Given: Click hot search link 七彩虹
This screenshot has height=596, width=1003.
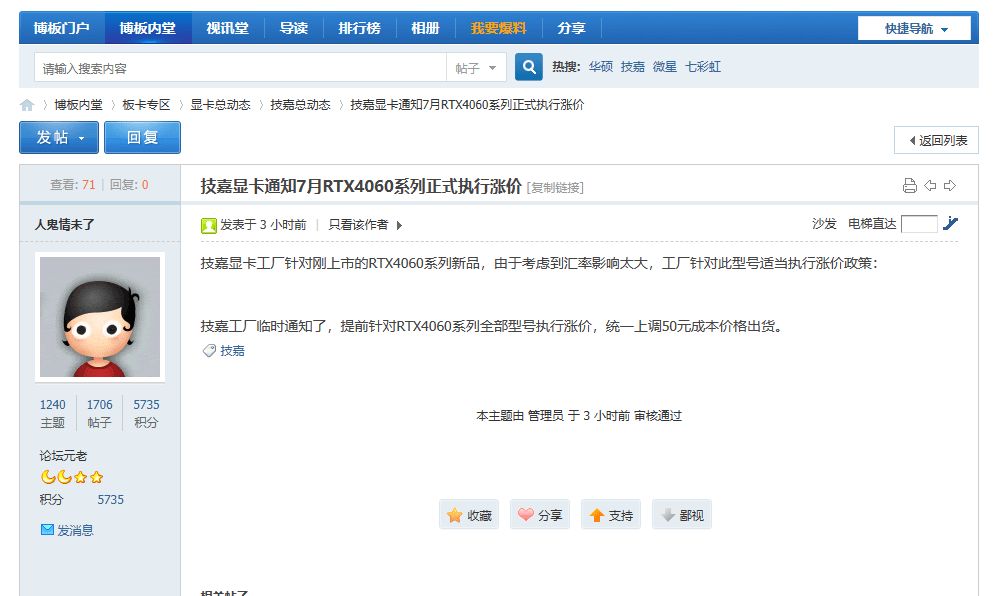Looking at the screenshot, I should (702, 67).
